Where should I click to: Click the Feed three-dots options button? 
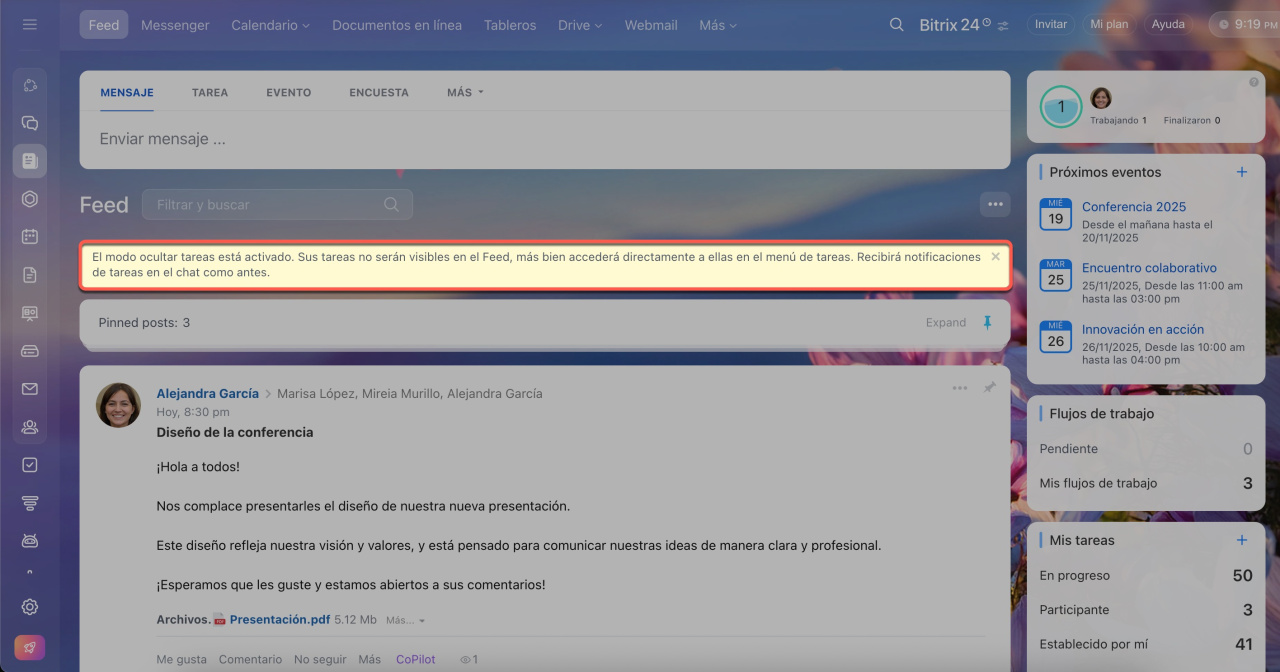pos(994,204)
